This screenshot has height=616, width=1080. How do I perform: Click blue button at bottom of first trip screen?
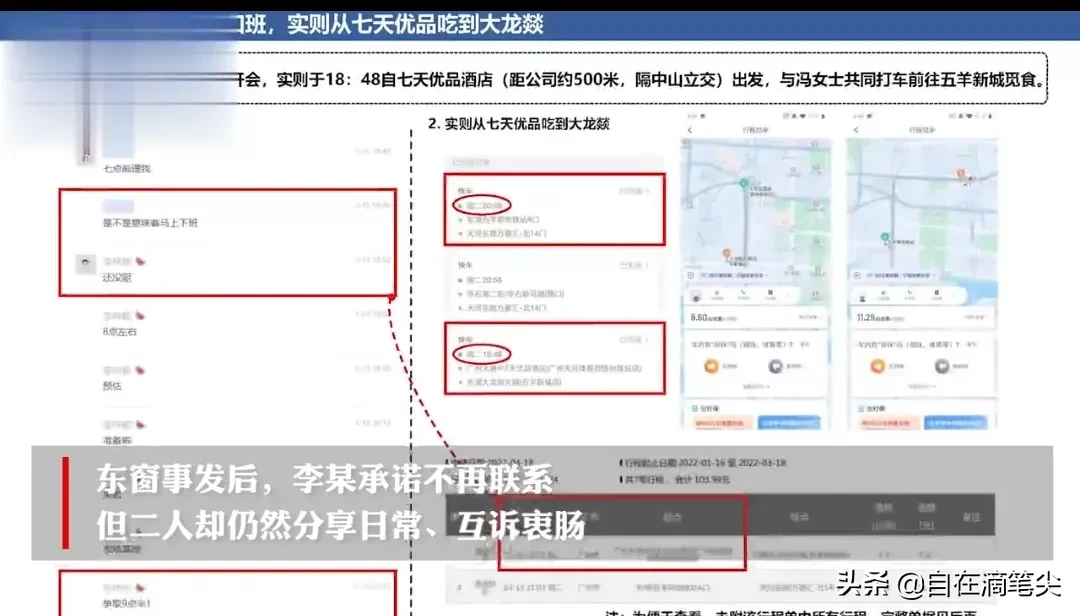pyautogui.click(x=789, y=422)
